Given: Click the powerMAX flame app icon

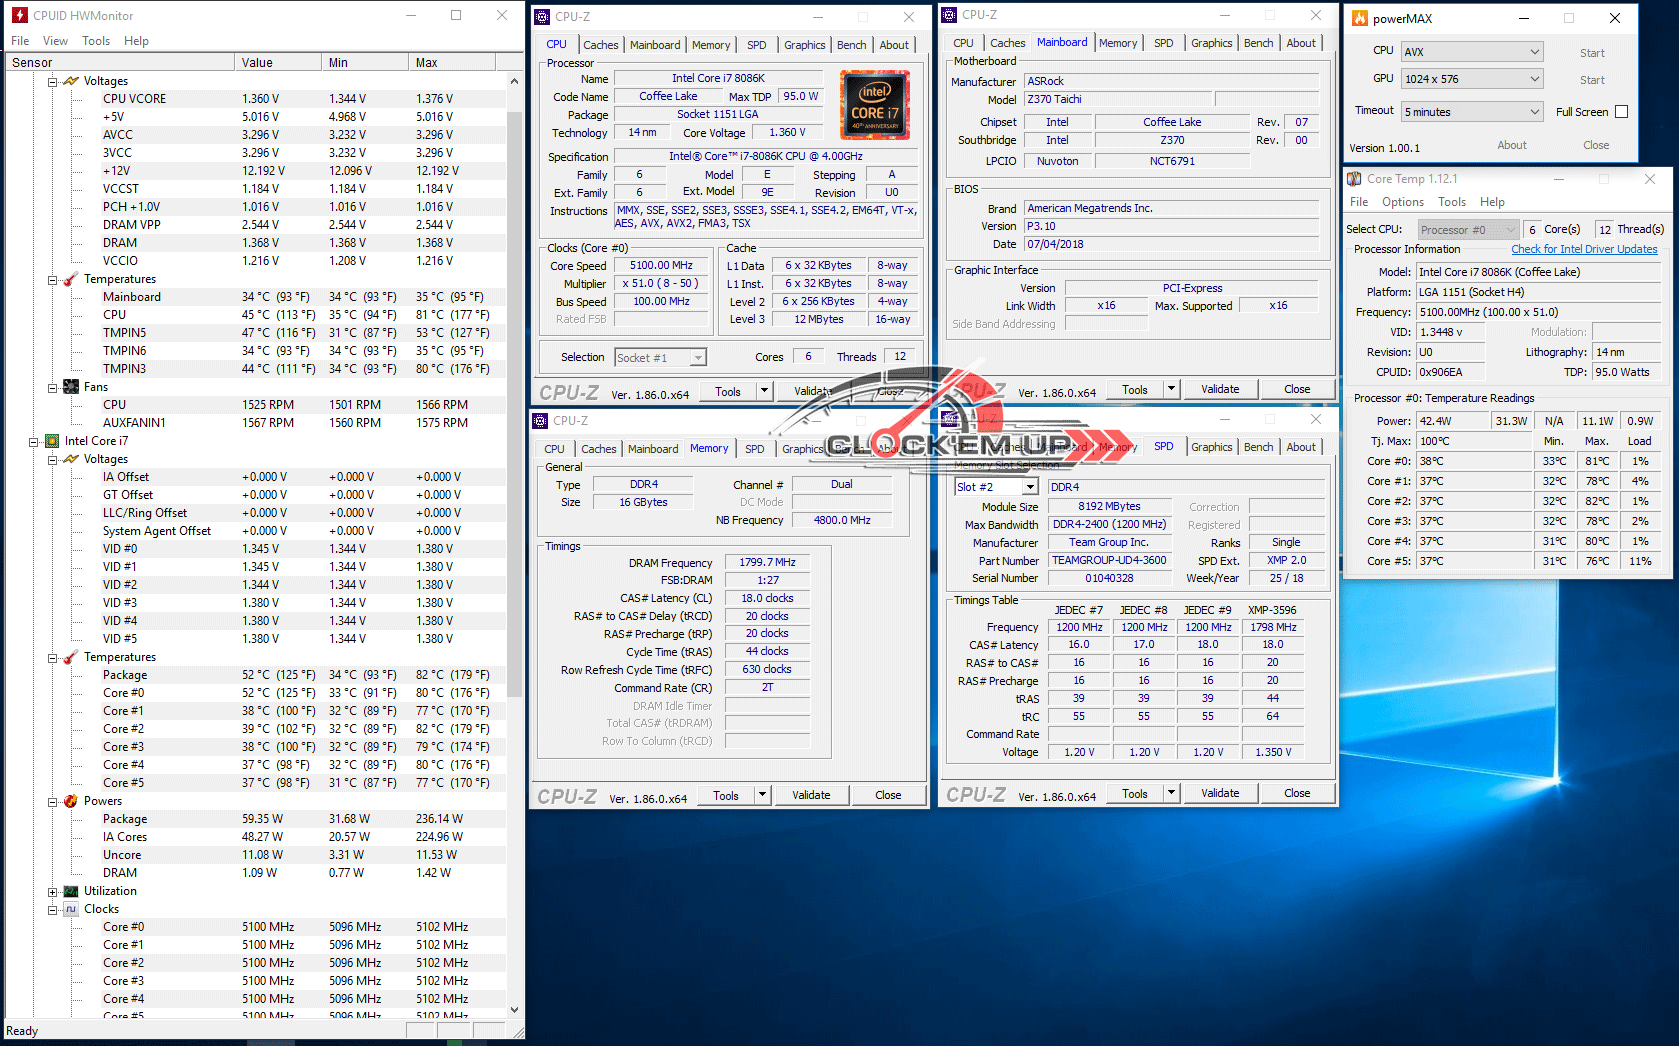Looking at the screenshot, I should coord(1360,18).
